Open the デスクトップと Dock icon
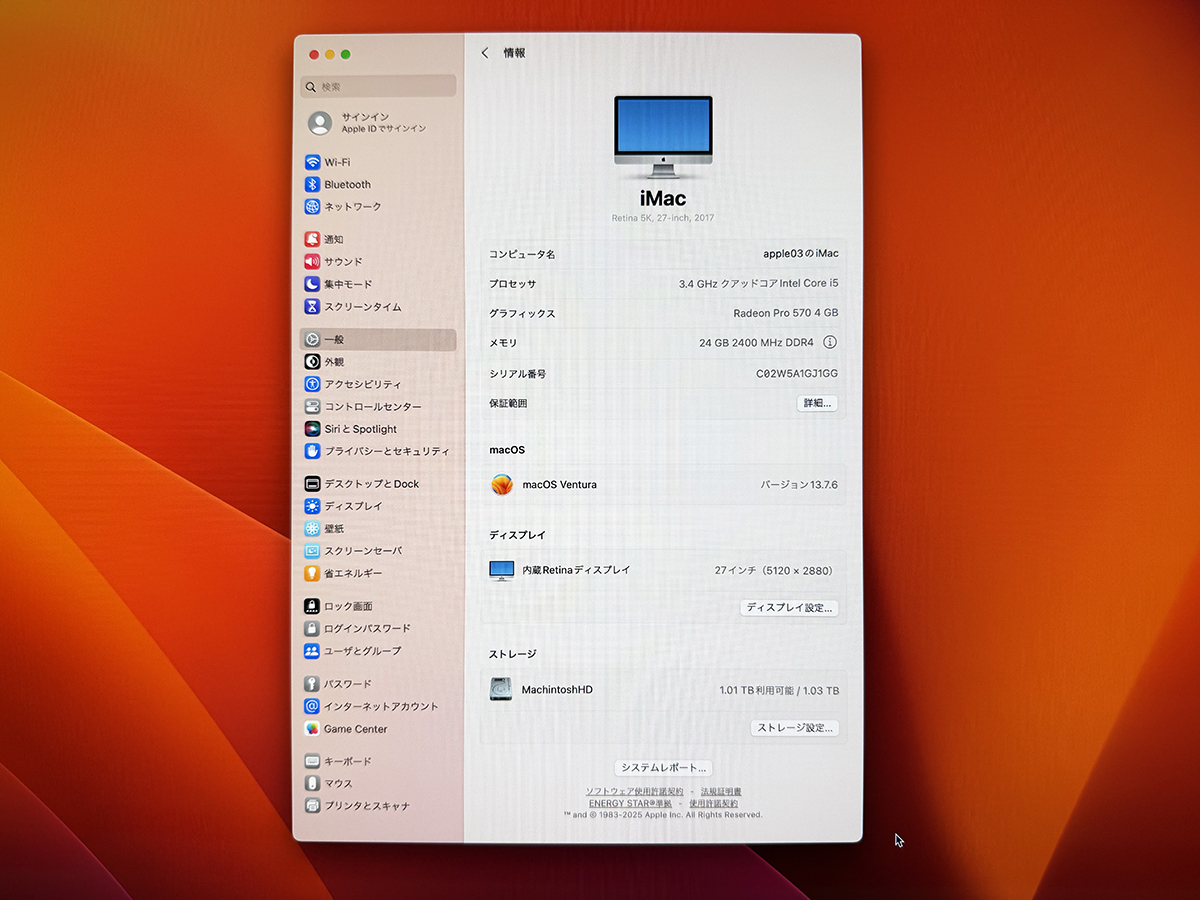1200x900 pixels. point(313,484)
